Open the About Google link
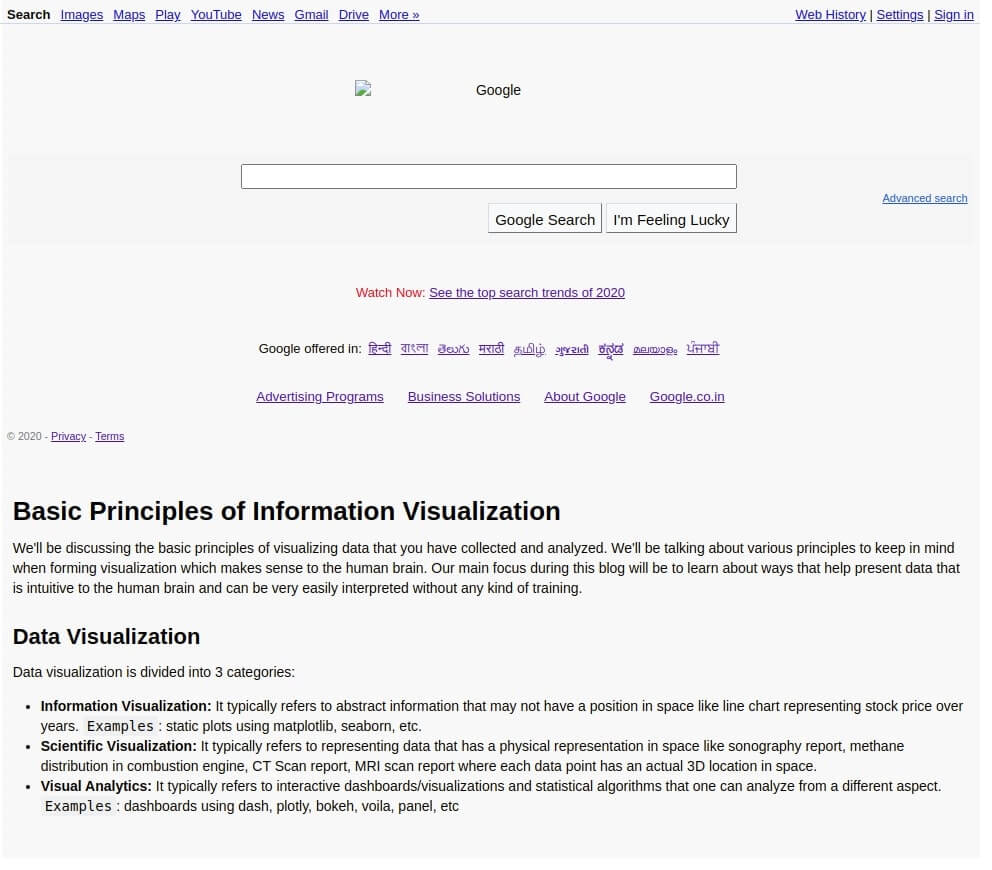 click(x=585, y=397)
